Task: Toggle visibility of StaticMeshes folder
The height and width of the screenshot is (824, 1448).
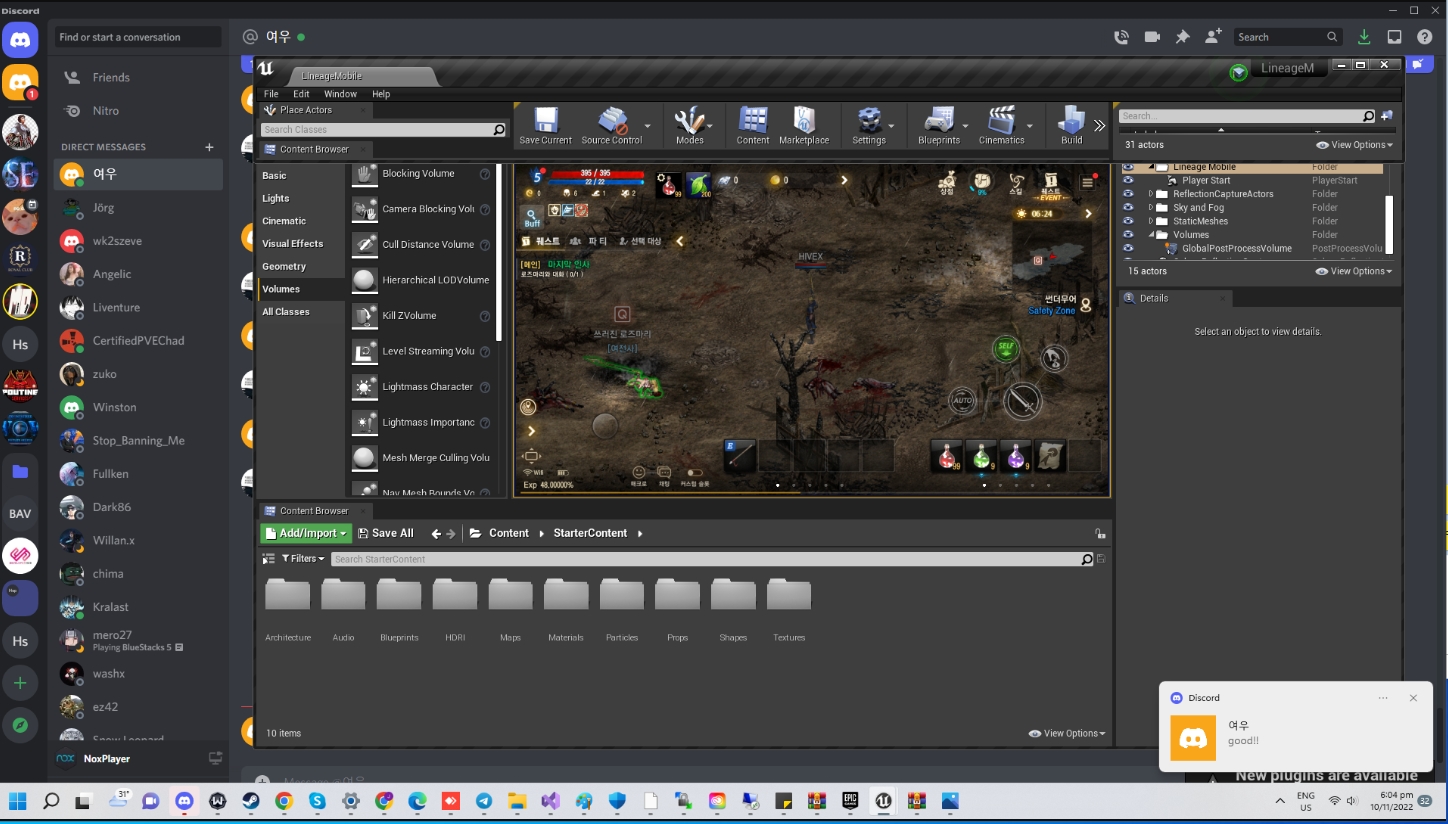Action: tap(1128, 221)
